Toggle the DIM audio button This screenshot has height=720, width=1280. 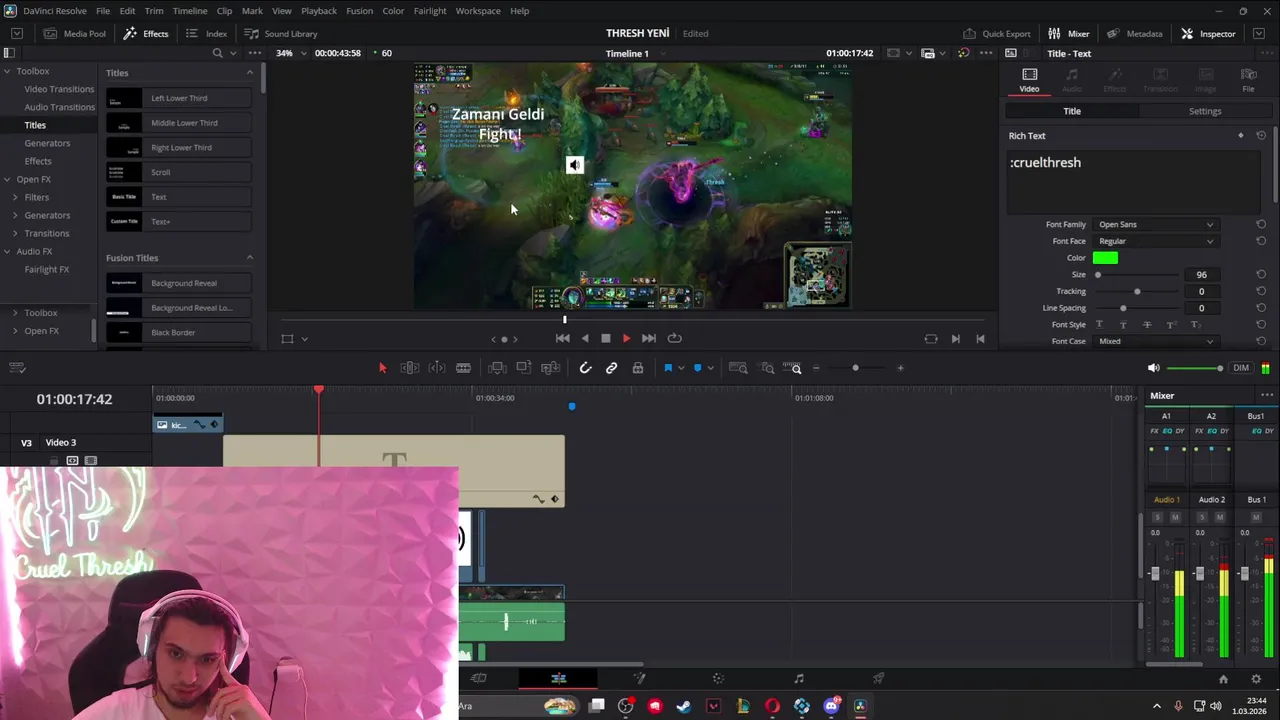[1241, 368]
